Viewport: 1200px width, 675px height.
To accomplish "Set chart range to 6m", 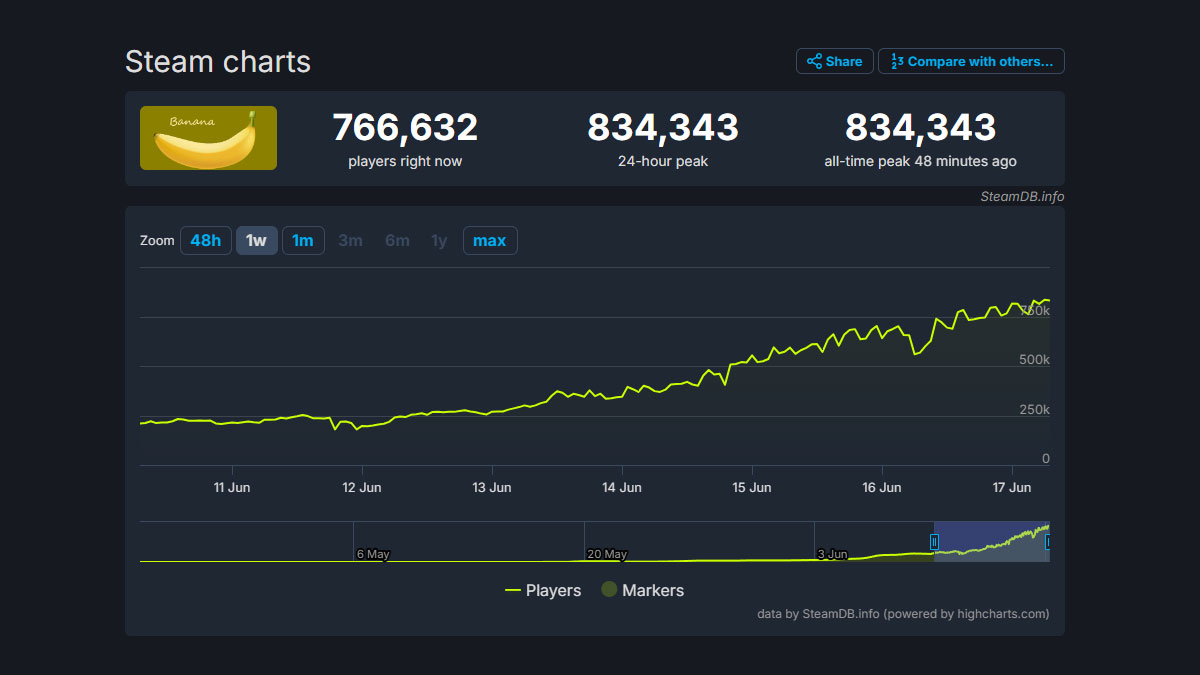I will pyautogui.click(x=397, y=240).
